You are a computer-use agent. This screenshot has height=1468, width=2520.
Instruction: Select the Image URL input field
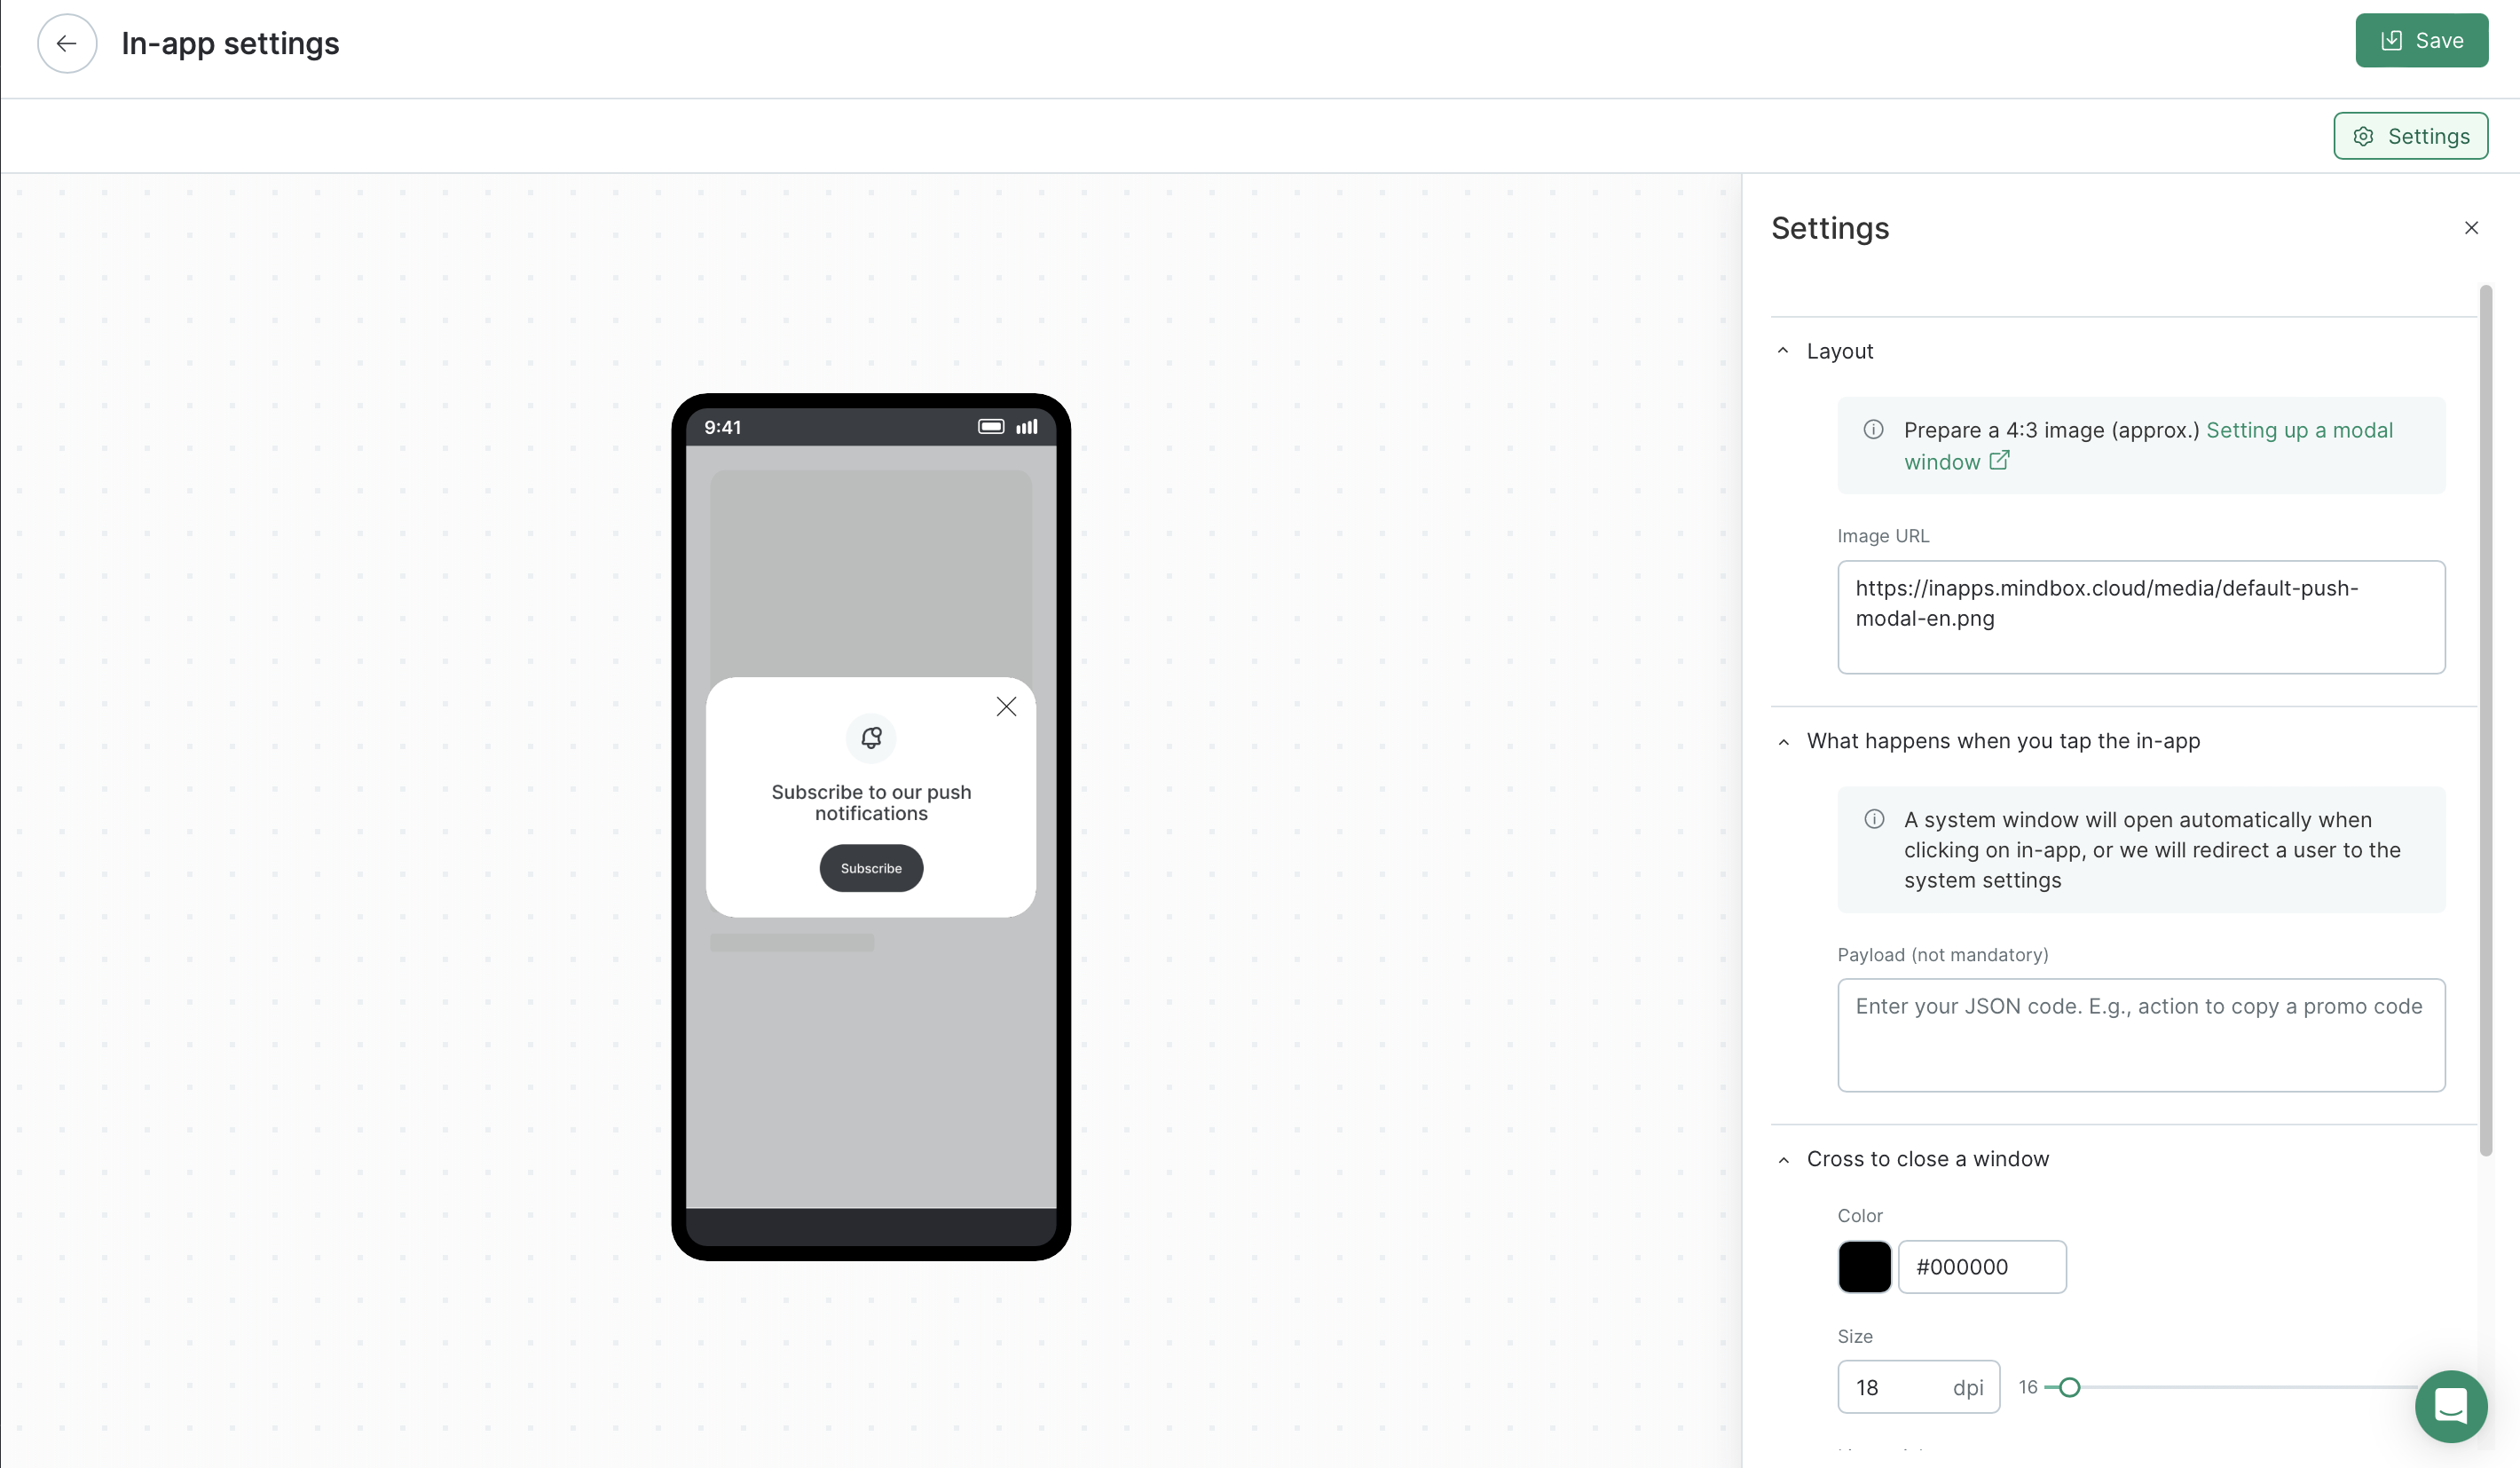point(2139,617)
